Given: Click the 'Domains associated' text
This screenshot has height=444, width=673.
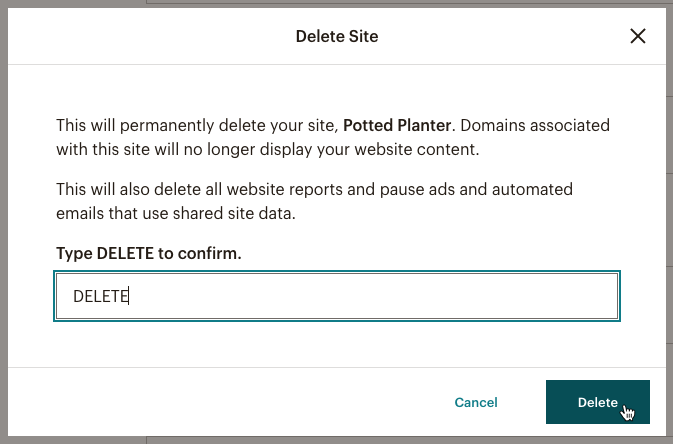Looking at the screenshot, I should (535, 125).
